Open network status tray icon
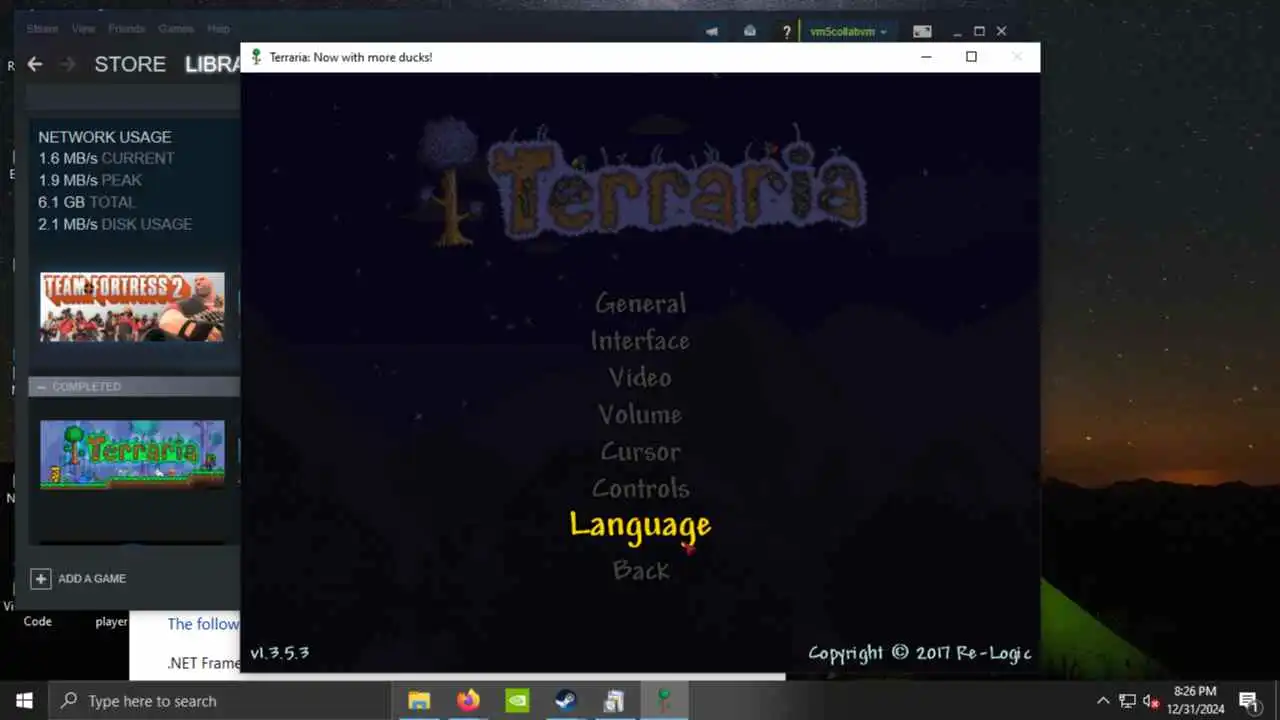 click(x=1127, y=701)
